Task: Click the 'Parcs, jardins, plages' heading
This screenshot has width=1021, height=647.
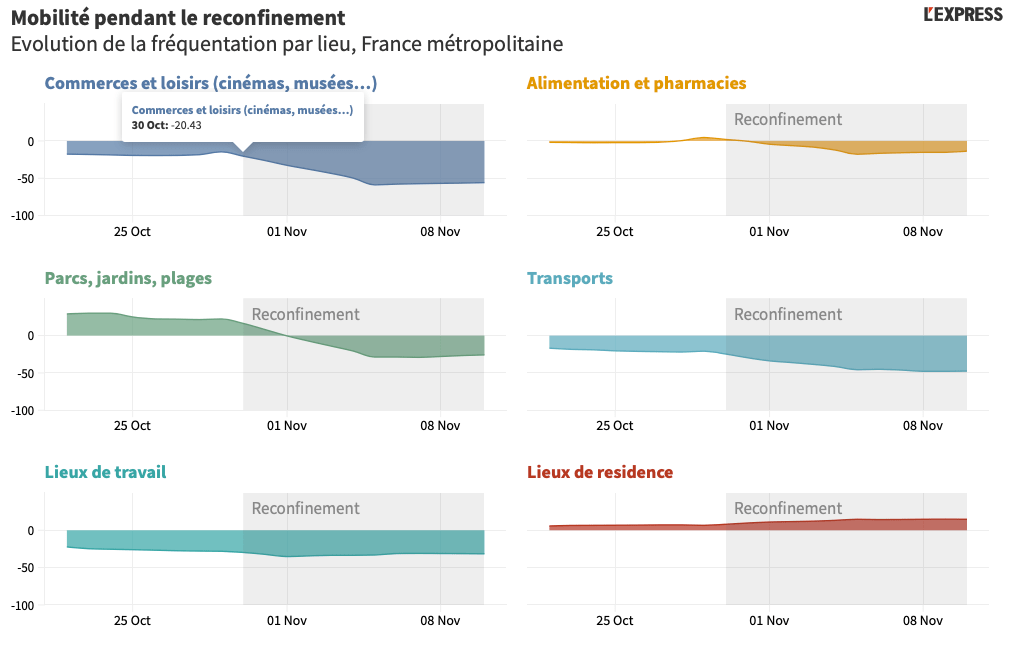Action: pos(128,278)
